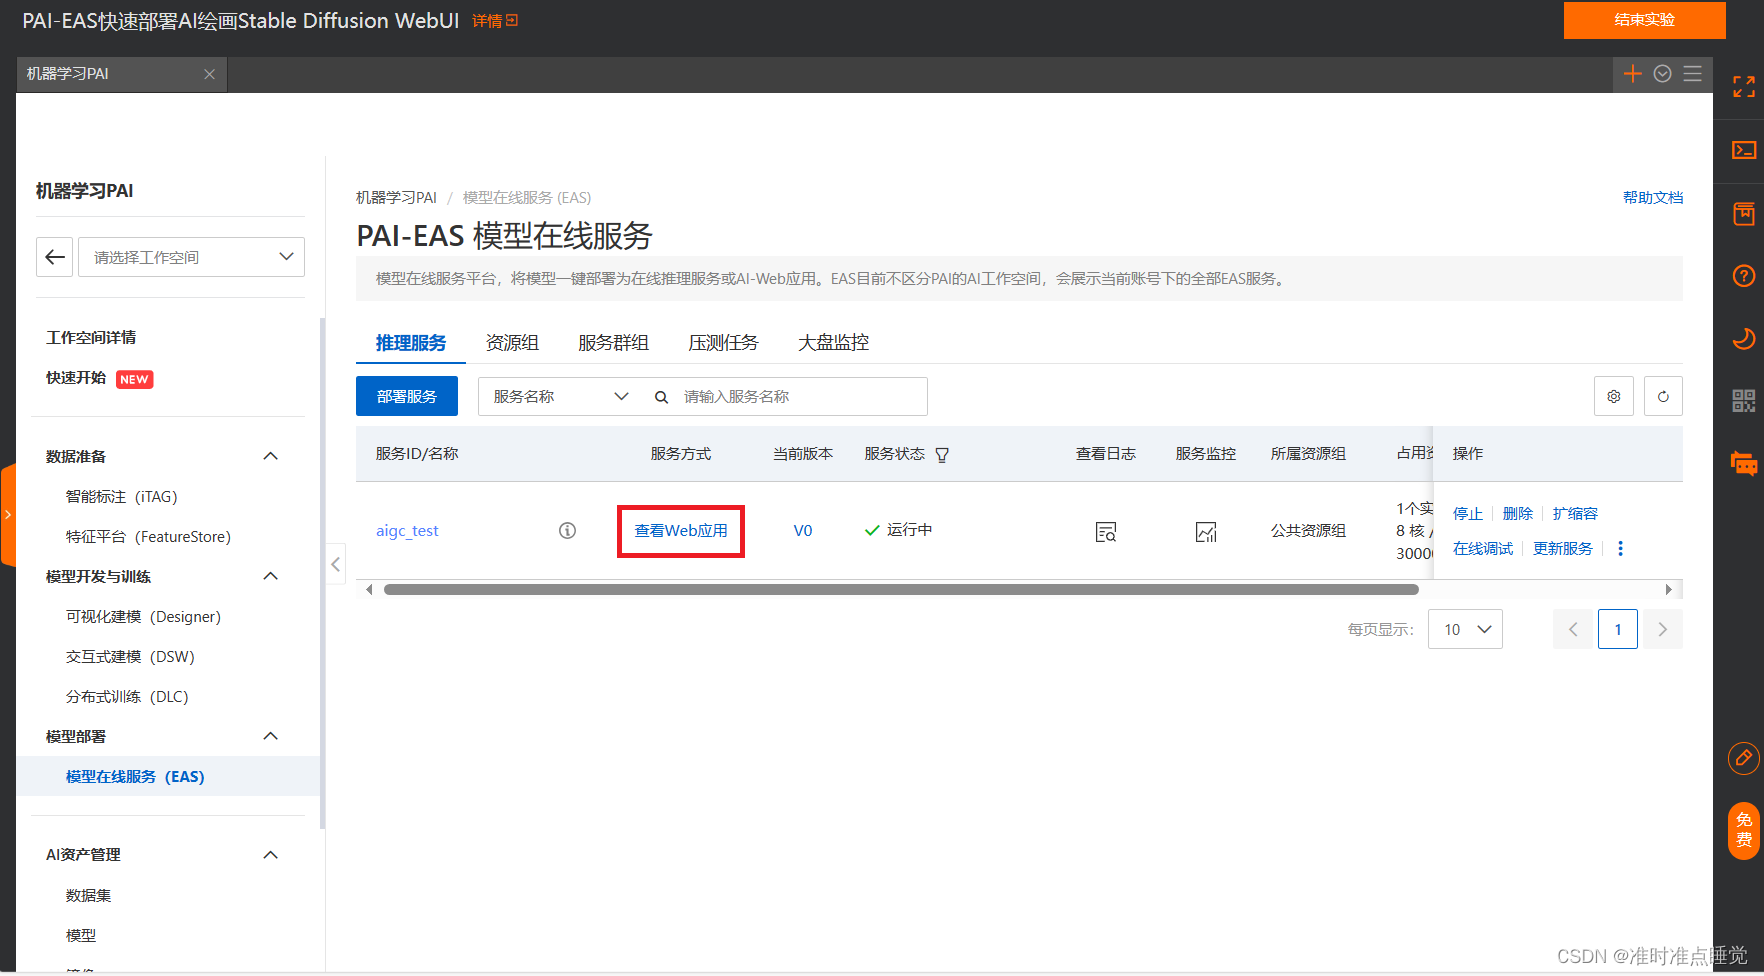The width and height of the screenshot is (1764, 976).
Task: Click the horizontal table scrollbar
Action: coord(901,589)
